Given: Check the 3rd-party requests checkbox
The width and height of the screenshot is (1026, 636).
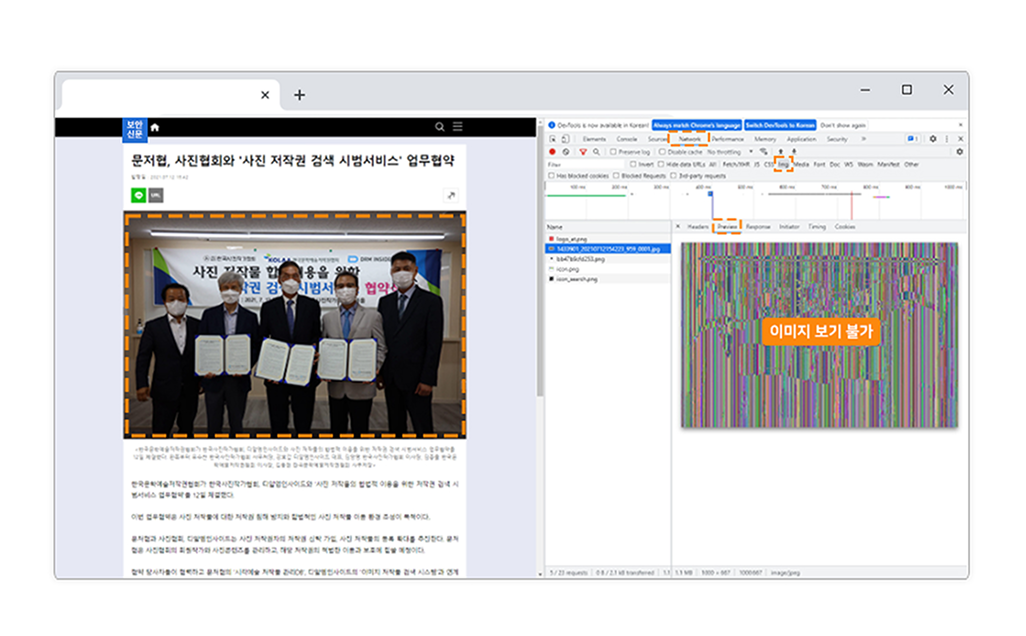Looking at the screenshot, I should coord(673,176).
